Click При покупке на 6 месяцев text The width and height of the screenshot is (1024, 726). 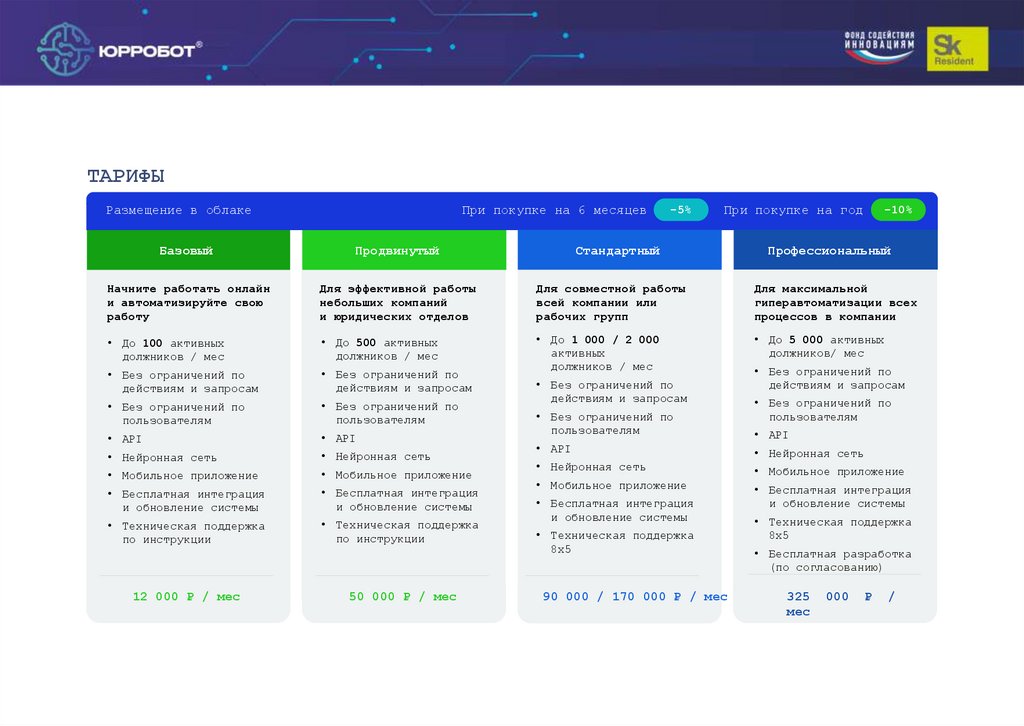[554, 210]
